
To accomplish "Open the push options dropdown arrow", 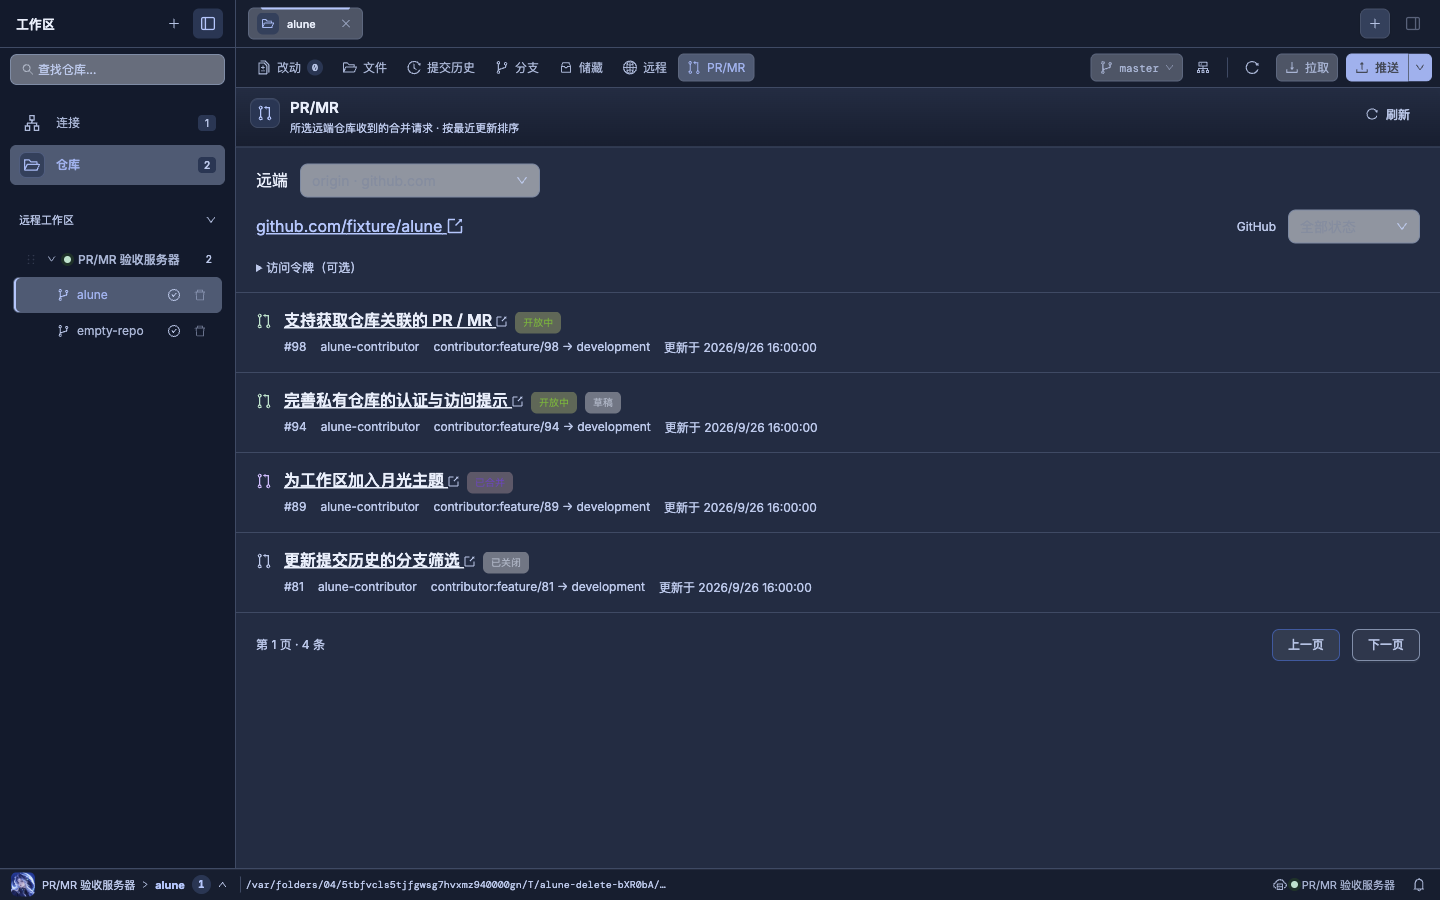I will (x=1420, y=68).
